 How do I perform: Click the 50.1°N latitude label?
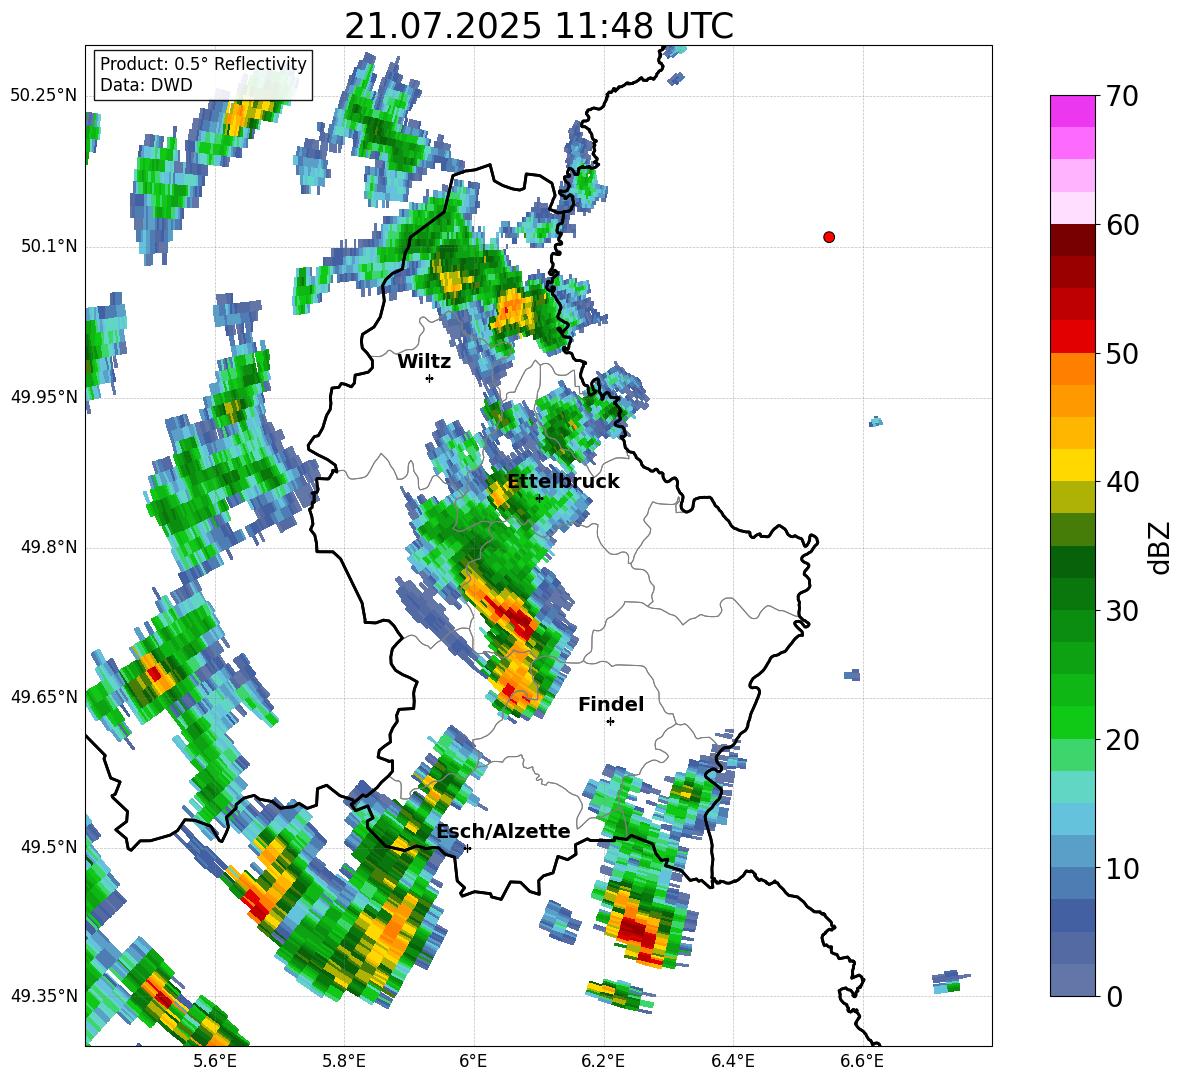tap(48, 246)
